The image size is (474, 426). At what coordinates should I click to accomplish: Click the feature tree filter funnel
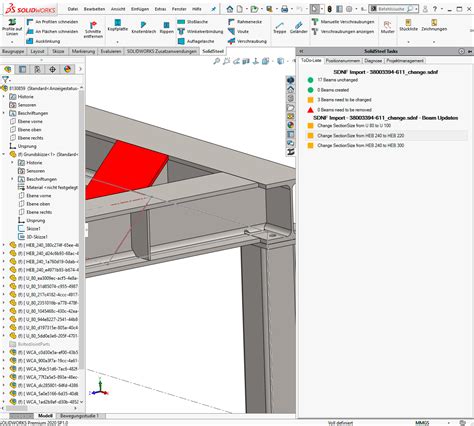(5, 79)
